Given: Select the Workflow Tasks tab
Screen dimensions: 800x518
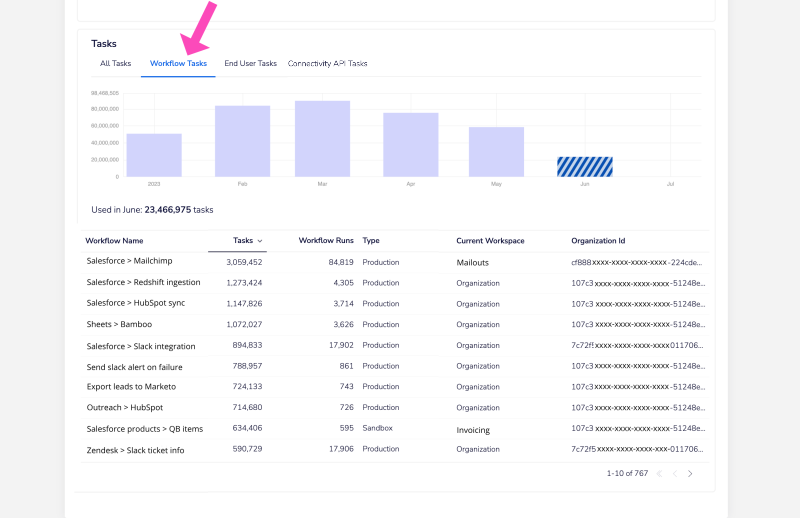Looking at the screenshot, I should point(178,63).
